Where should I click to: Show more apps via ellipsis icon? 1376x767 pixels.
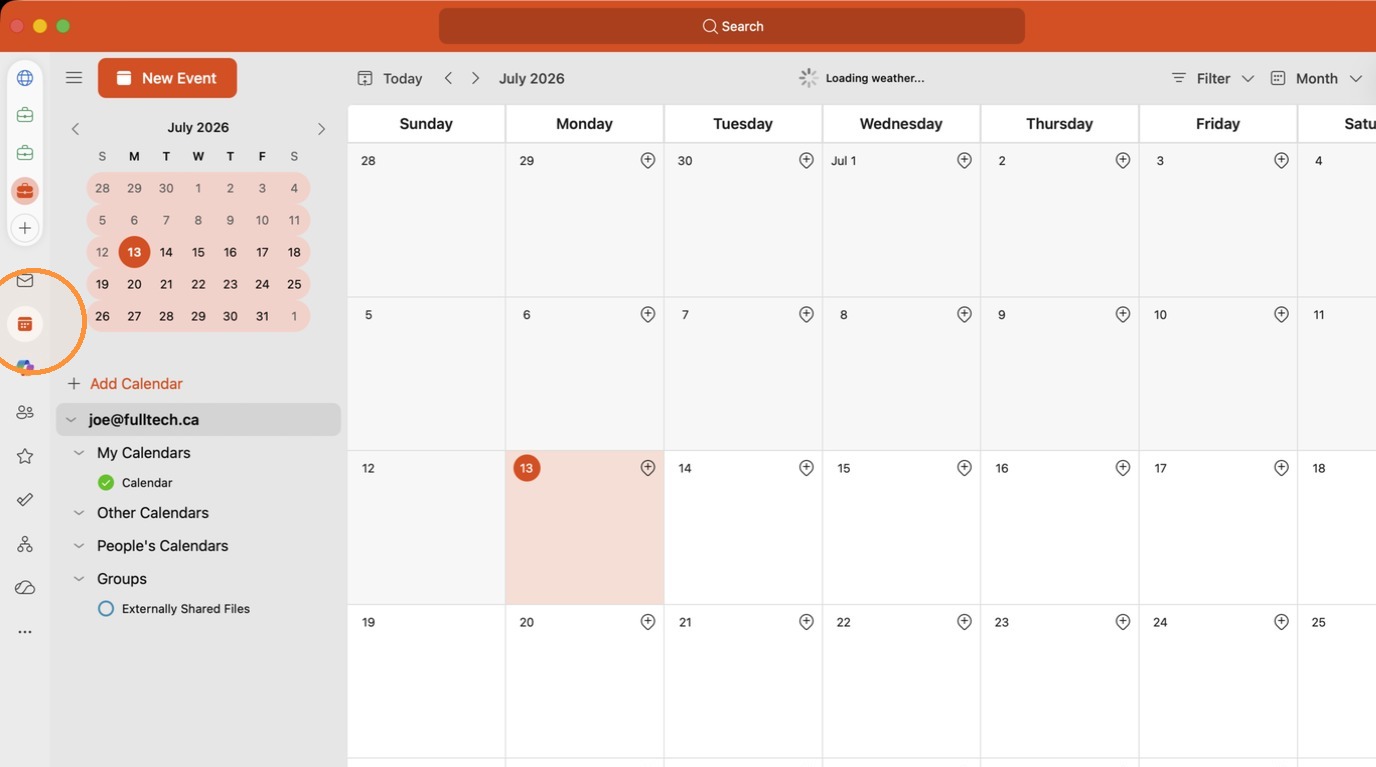(x=25, y=632)
